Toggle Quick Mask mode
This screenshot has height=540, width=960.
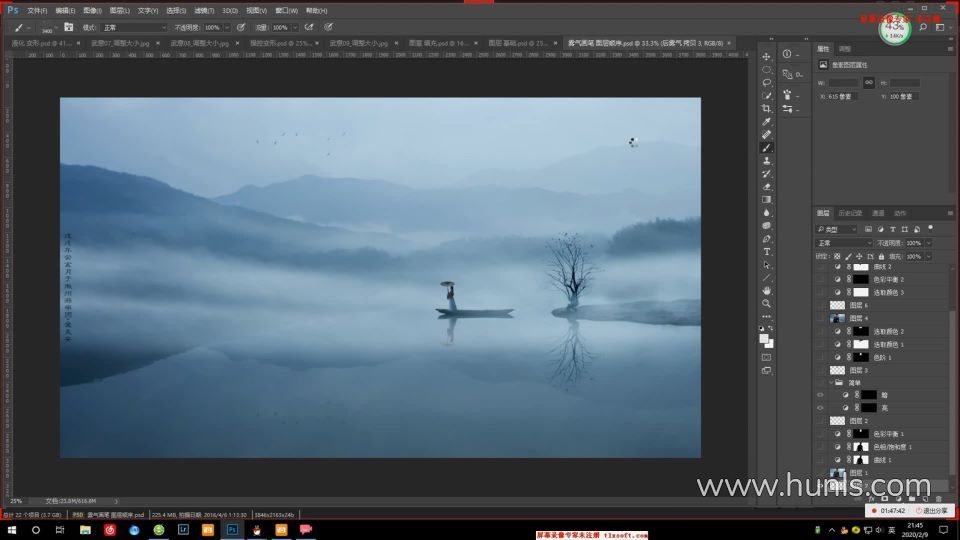tap(767, 357)
